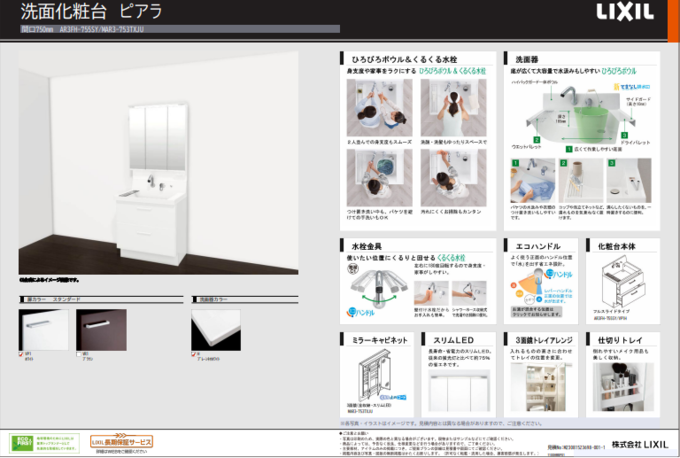Click the LIXIL logo in the header
This screenshot has height=458, width=680.
625,13
